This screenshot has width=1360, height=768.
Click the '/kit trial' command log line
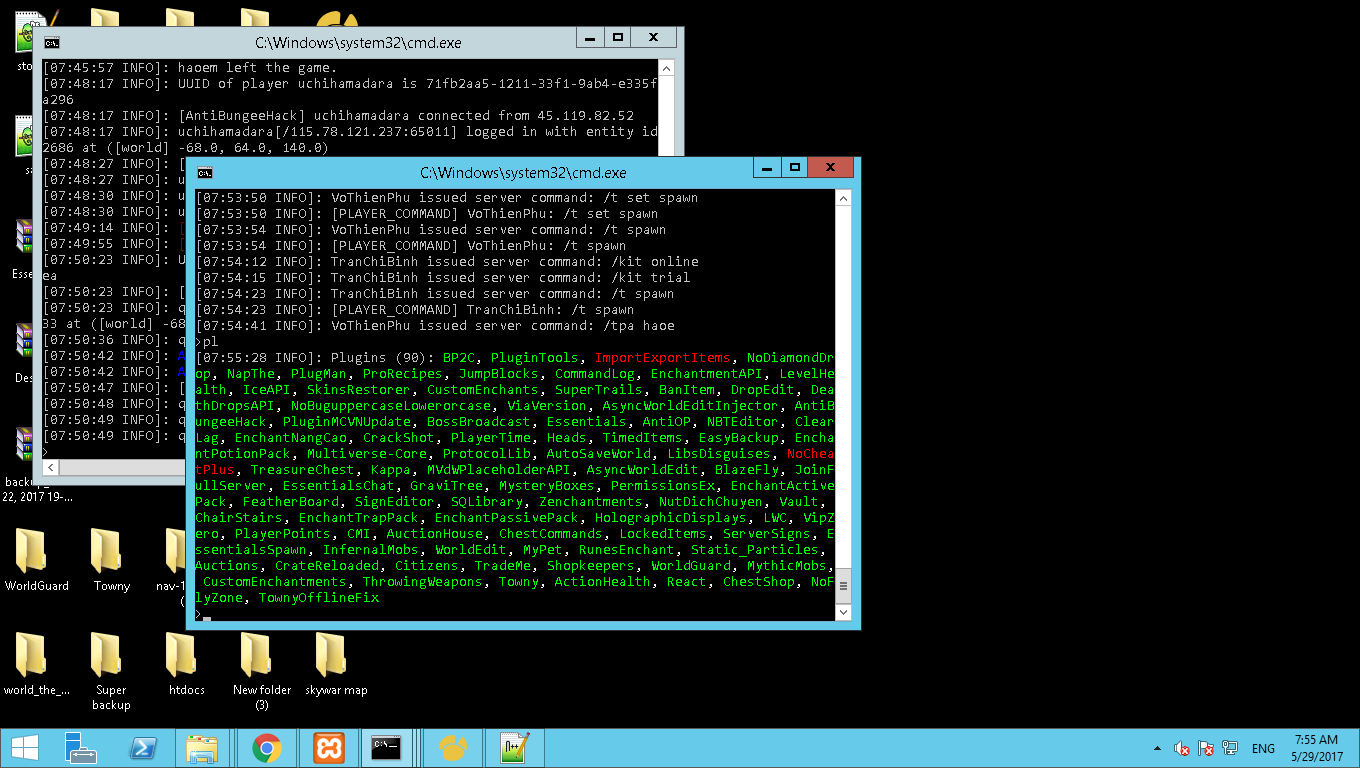(443, 278)
